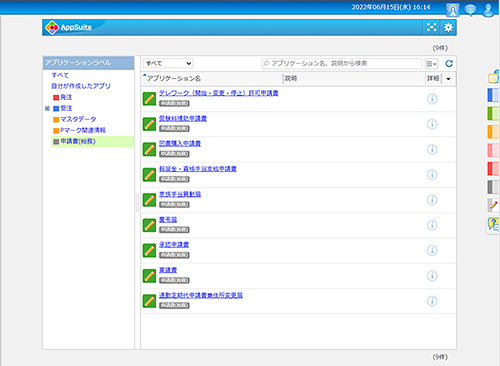Select すべて in the application label list
Screen dimensions: 500x366
coord(60,75)
